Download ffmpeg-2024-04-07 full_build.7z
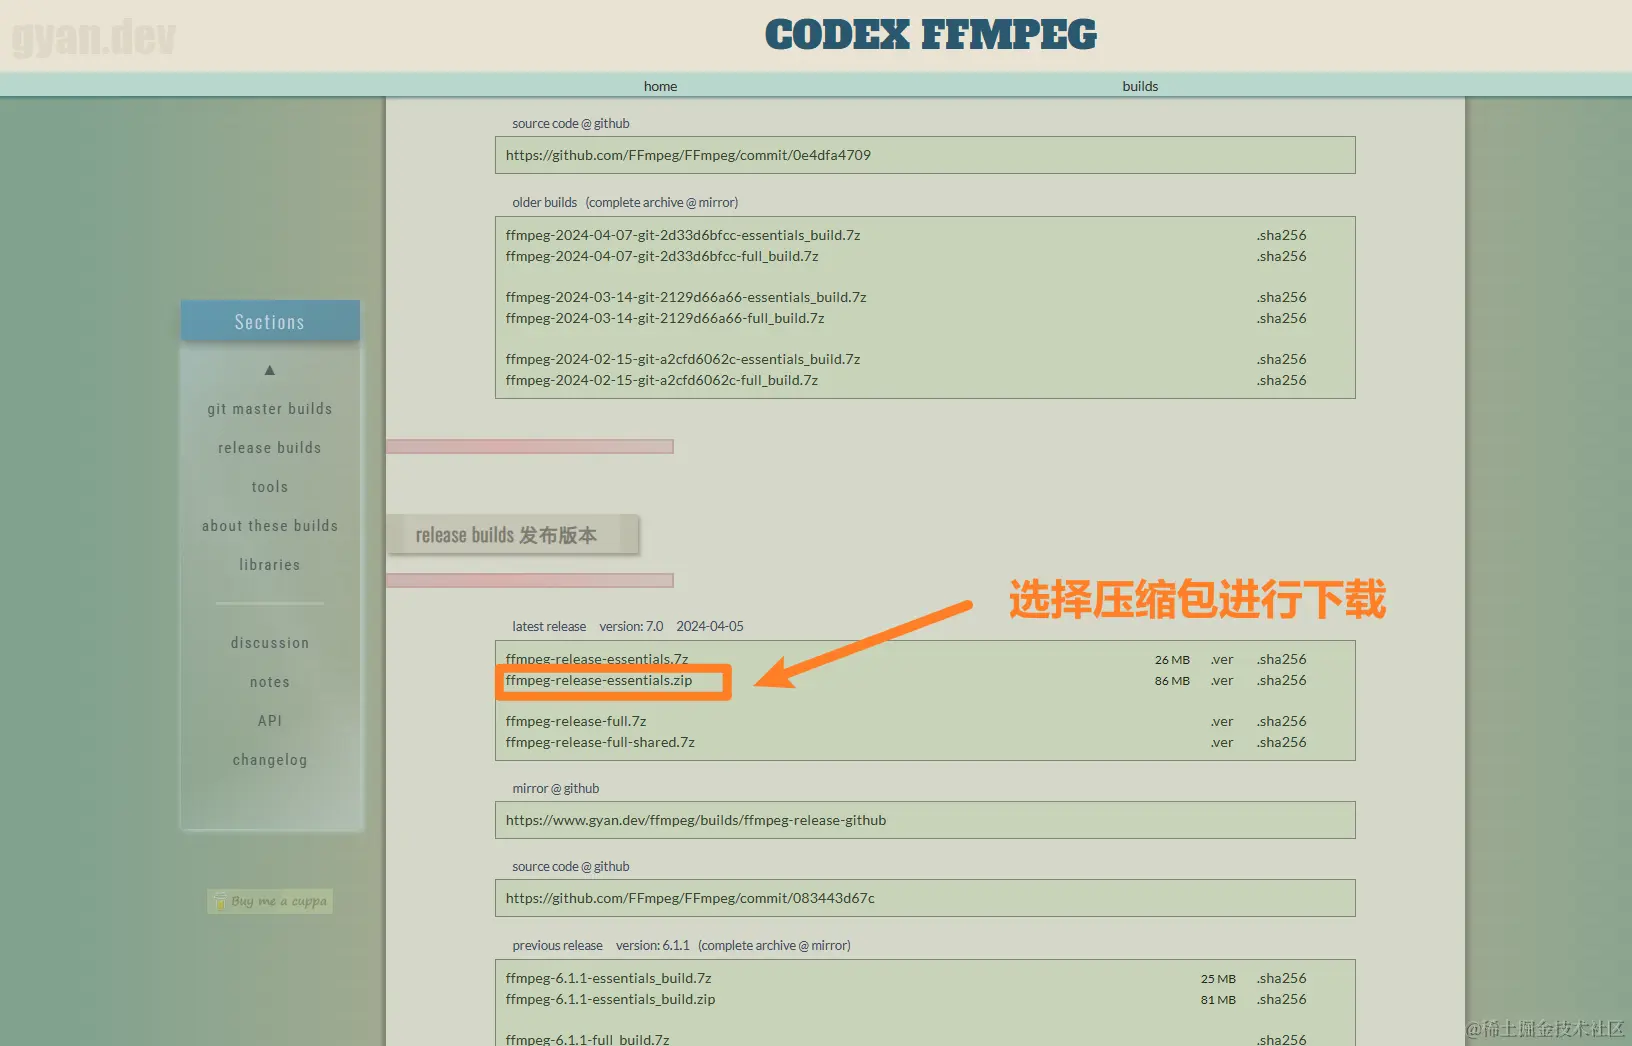The image size is (1632, 1046). pyautogui.click(x=662, y=256)
